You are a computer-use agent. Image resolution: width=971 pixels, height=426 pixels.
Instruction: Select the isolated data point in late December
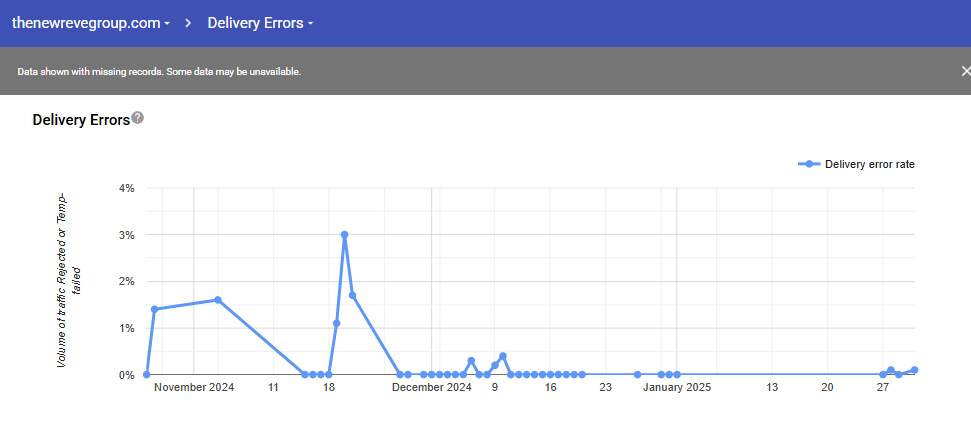(x=637, y=375)
